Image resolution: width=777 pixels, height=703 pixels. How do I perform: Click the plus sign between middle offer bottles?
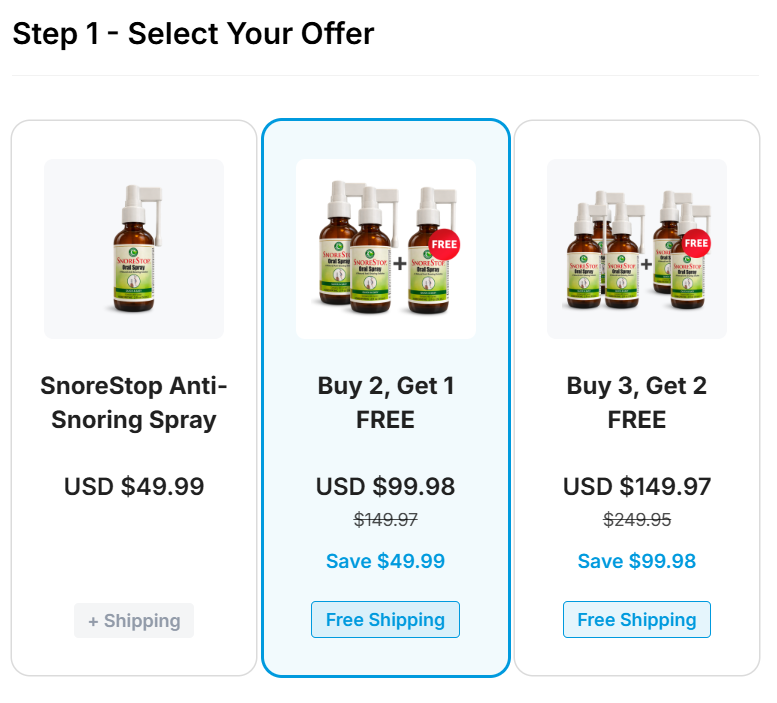tap(399, 264)
